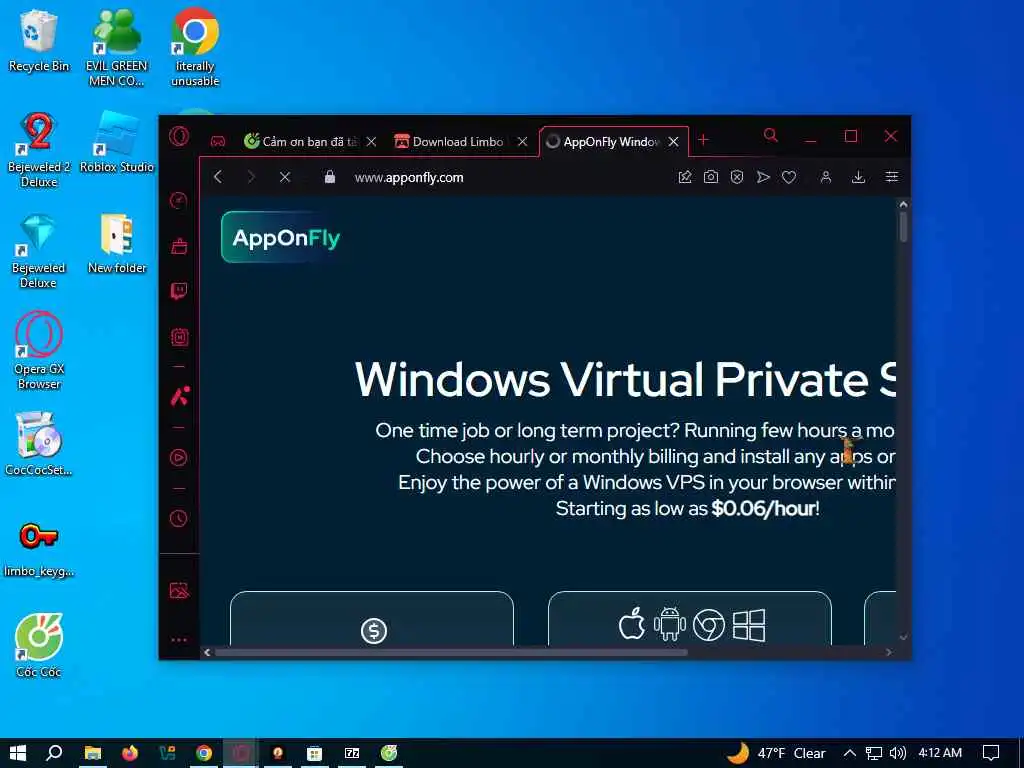This screenshot has width=1024, height=768.
Task: Click the vertical scrollbar down arrow
Action: pyautogui.click(x=903, y=637)
